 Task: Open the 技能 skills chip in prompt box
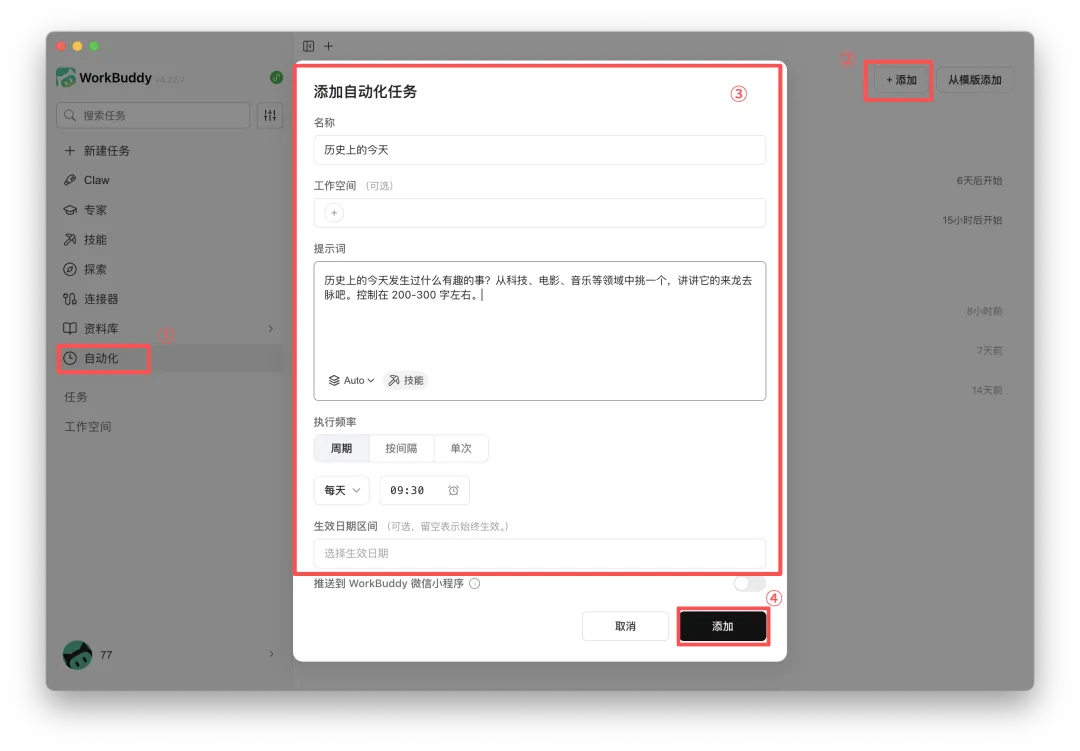click(x=406, y=380)
